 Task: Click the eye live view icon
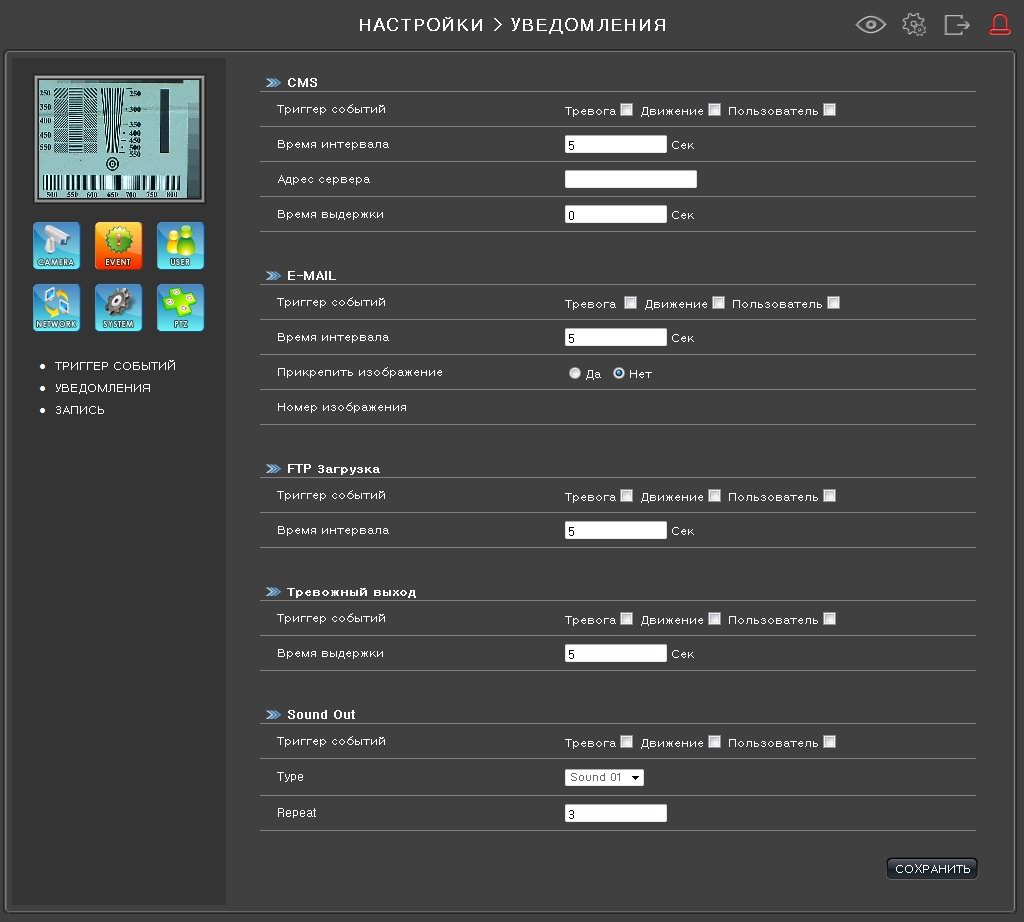pos(871,25)
